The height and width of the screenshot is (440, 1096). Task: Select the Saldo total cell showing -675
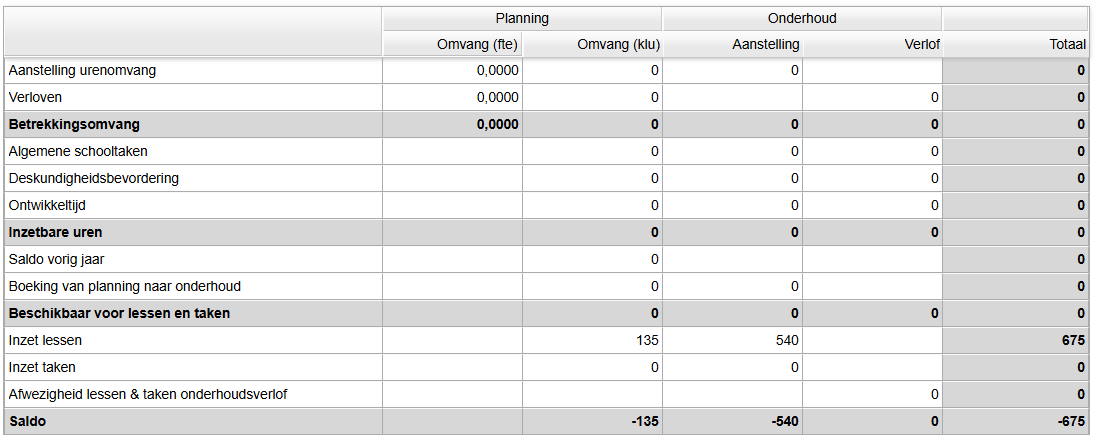click(1070, 422)
